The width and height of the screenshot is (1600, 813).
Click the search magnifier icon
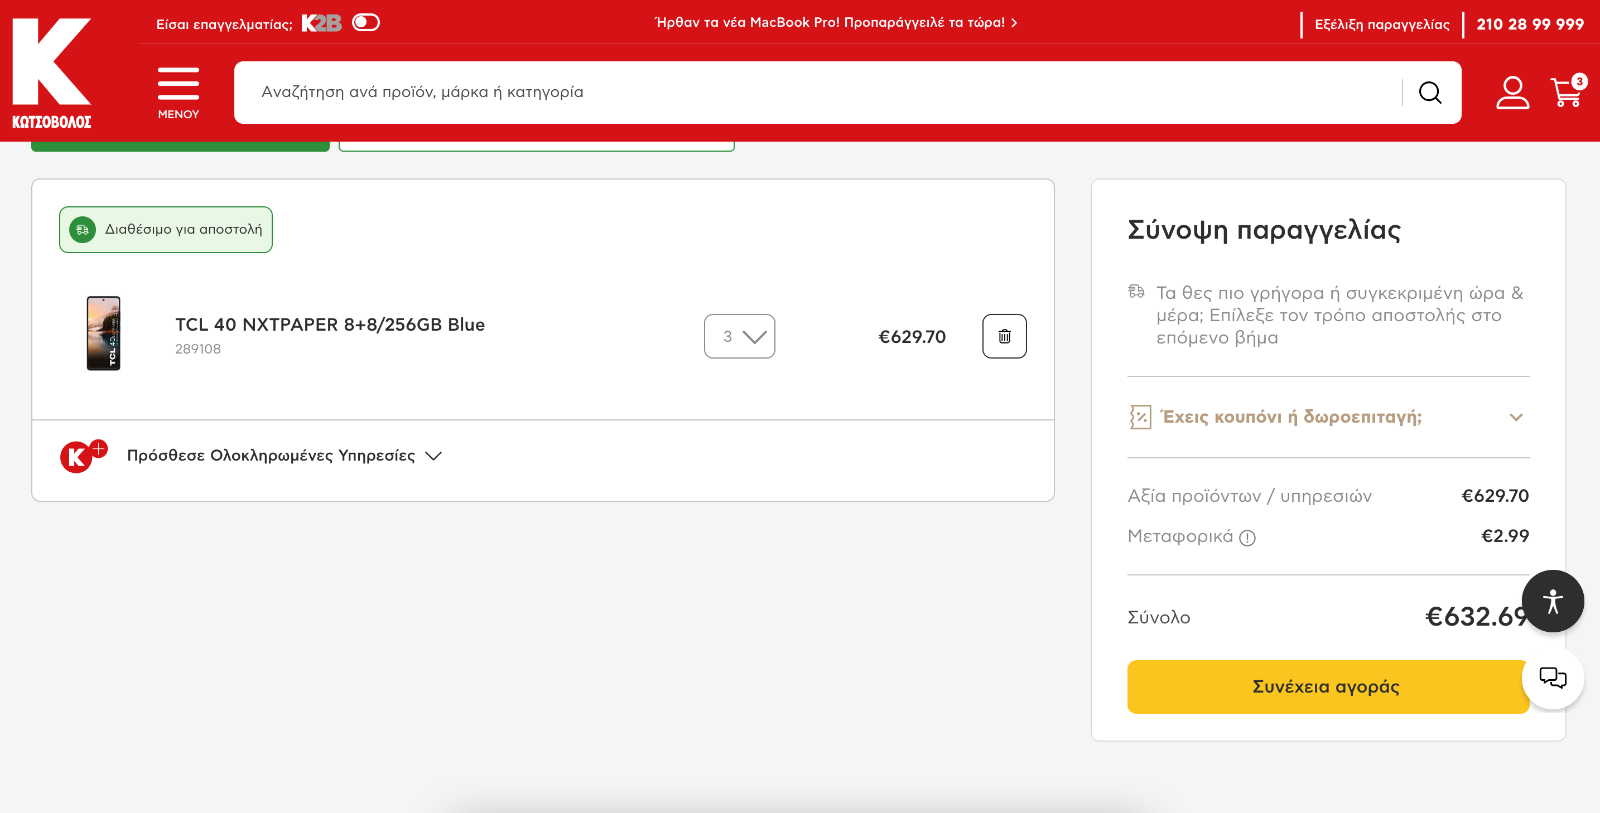1430,93
